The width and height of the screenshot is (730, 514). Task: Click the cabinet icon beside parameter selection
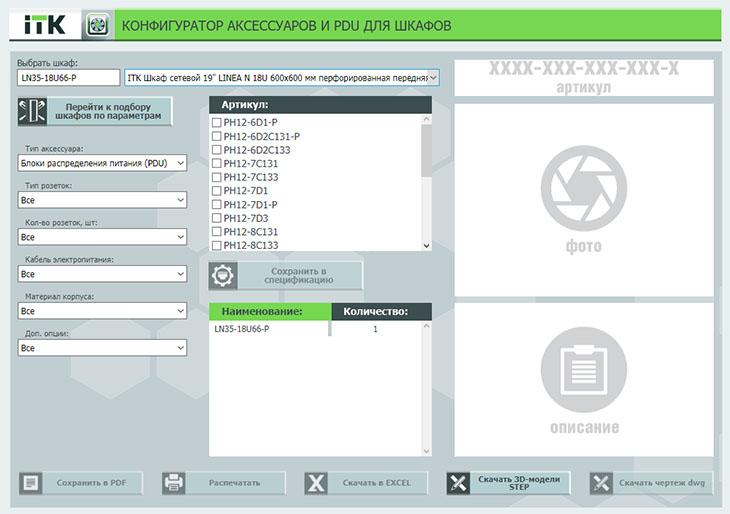(x=32, y=111)
